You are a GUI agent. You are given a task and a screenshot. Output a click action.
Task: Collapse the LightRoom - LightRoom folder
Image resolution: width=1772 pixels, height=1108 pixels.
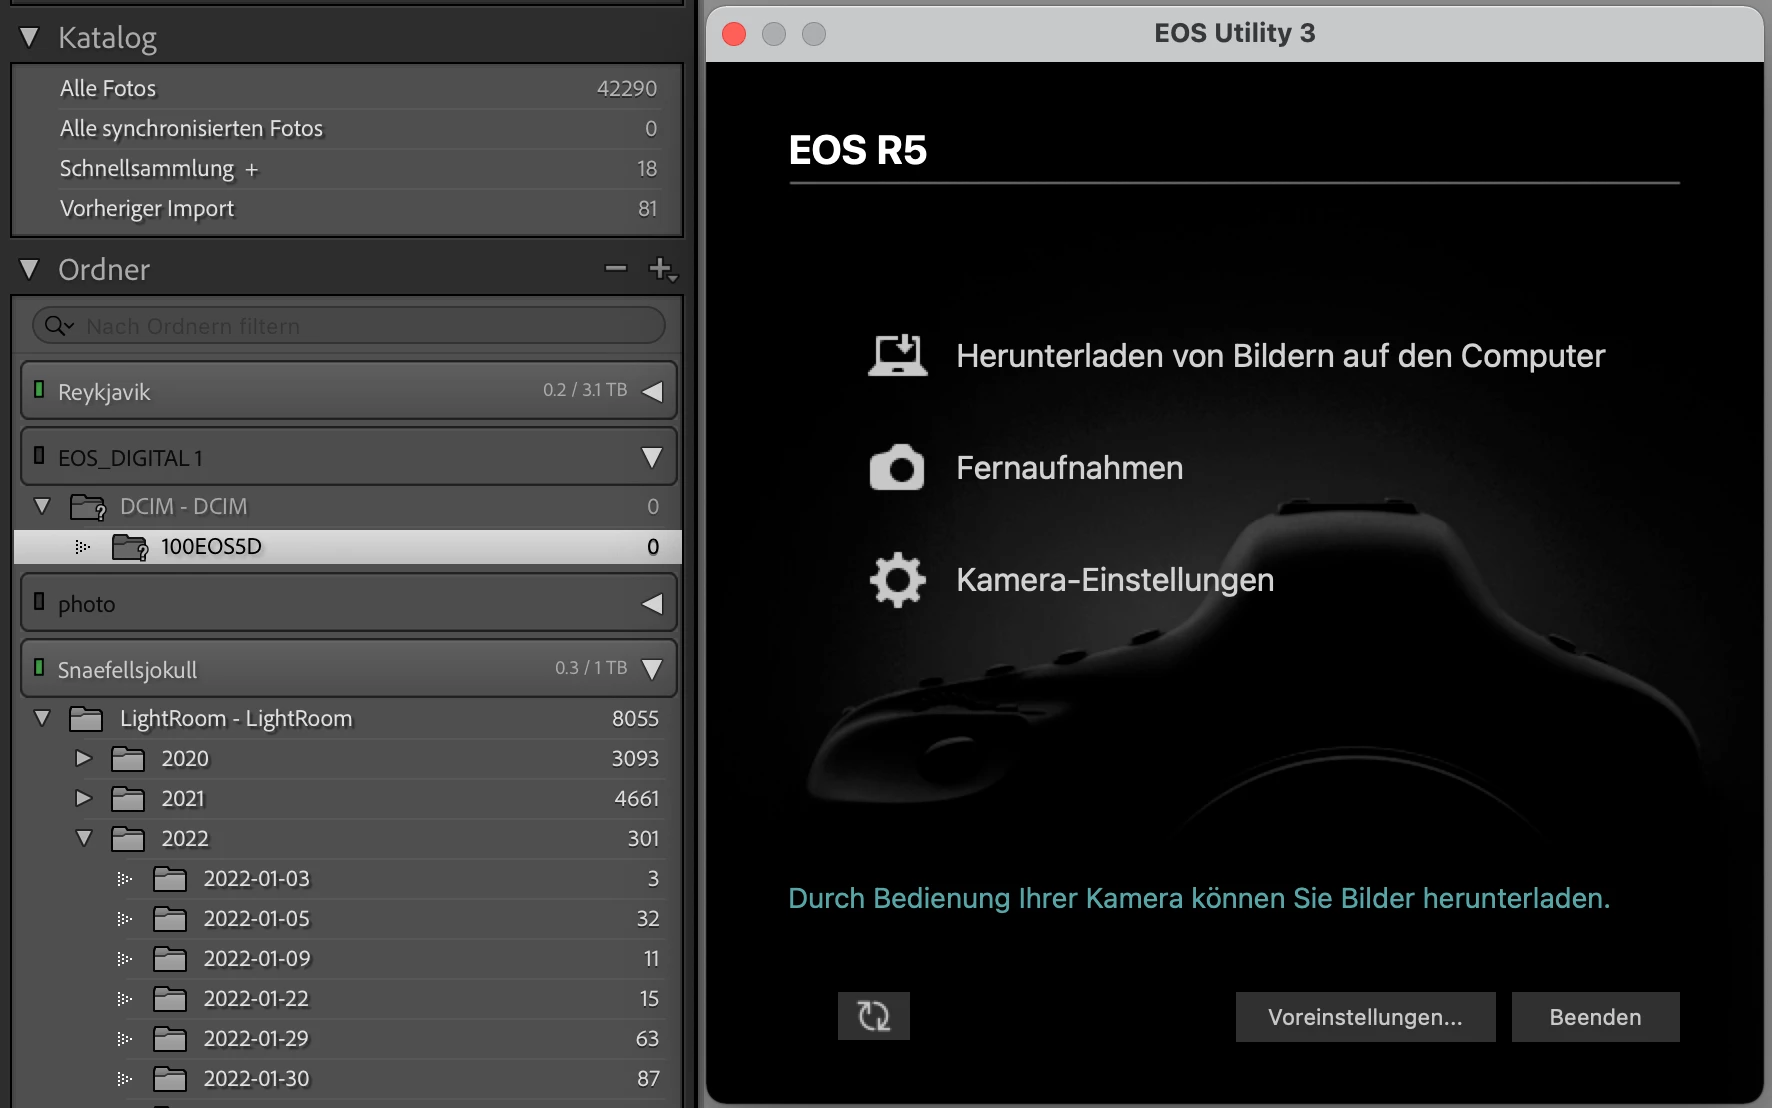tap(42, 718)
